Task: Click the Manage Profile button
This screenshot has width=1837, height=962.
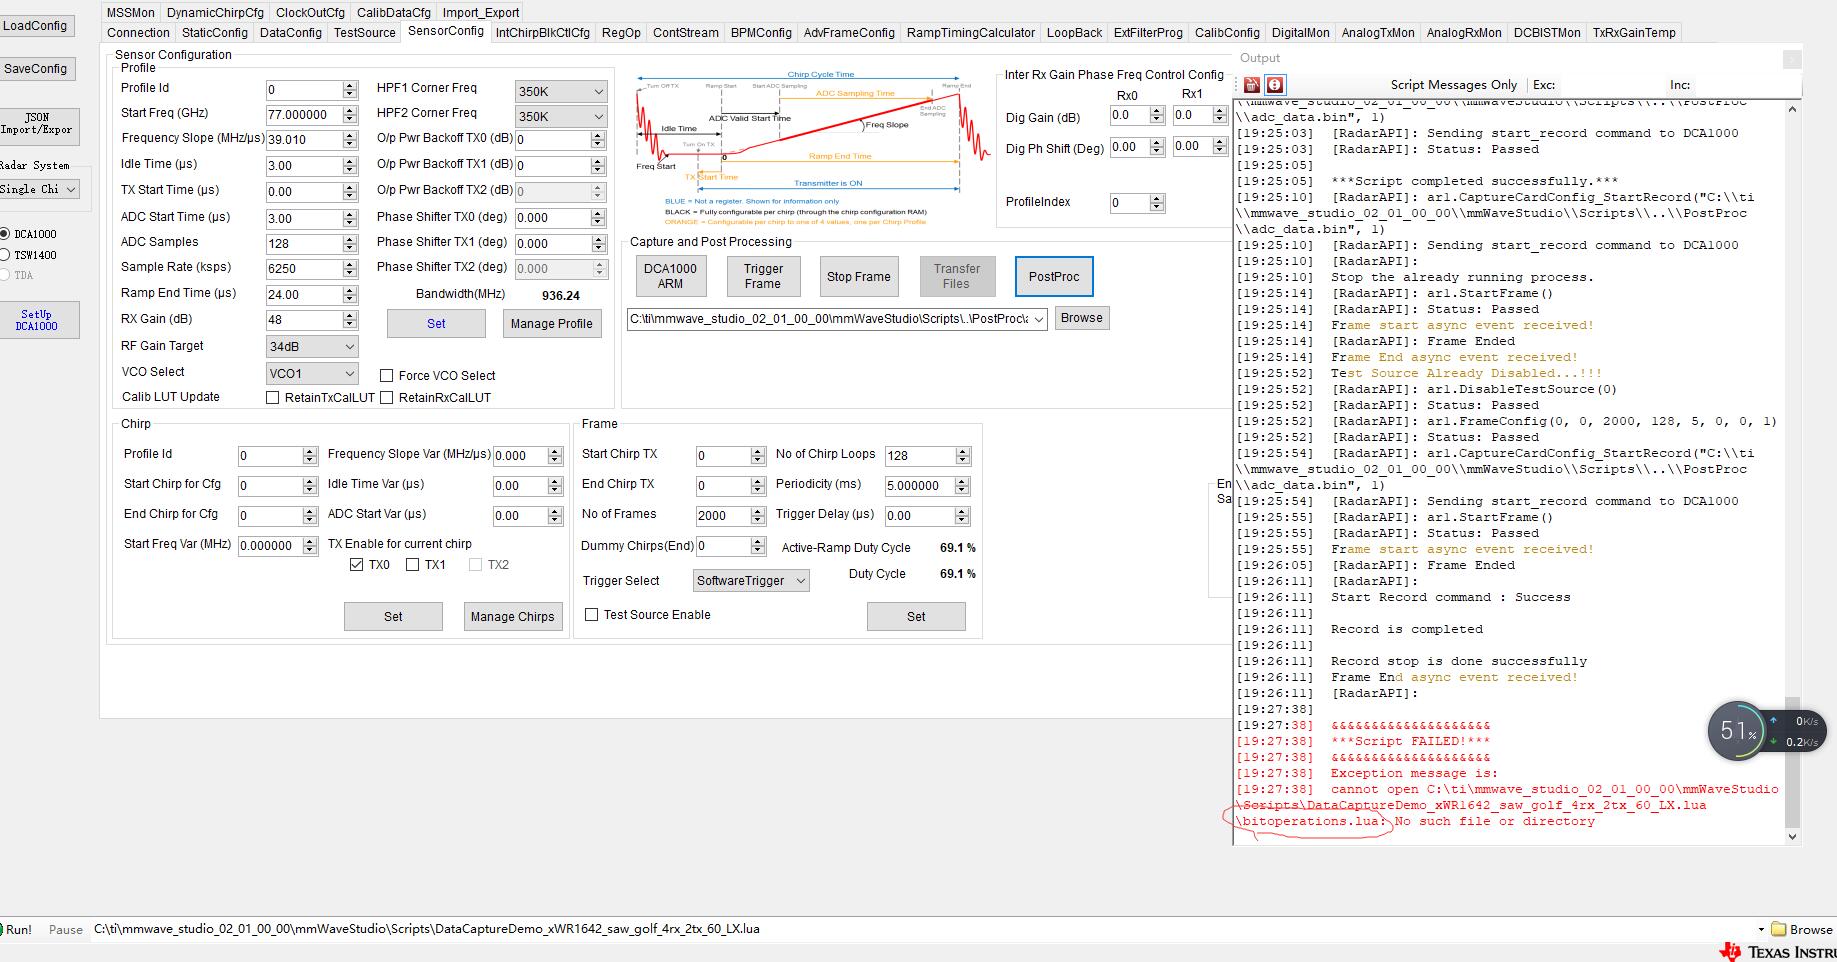Action: 552,323
